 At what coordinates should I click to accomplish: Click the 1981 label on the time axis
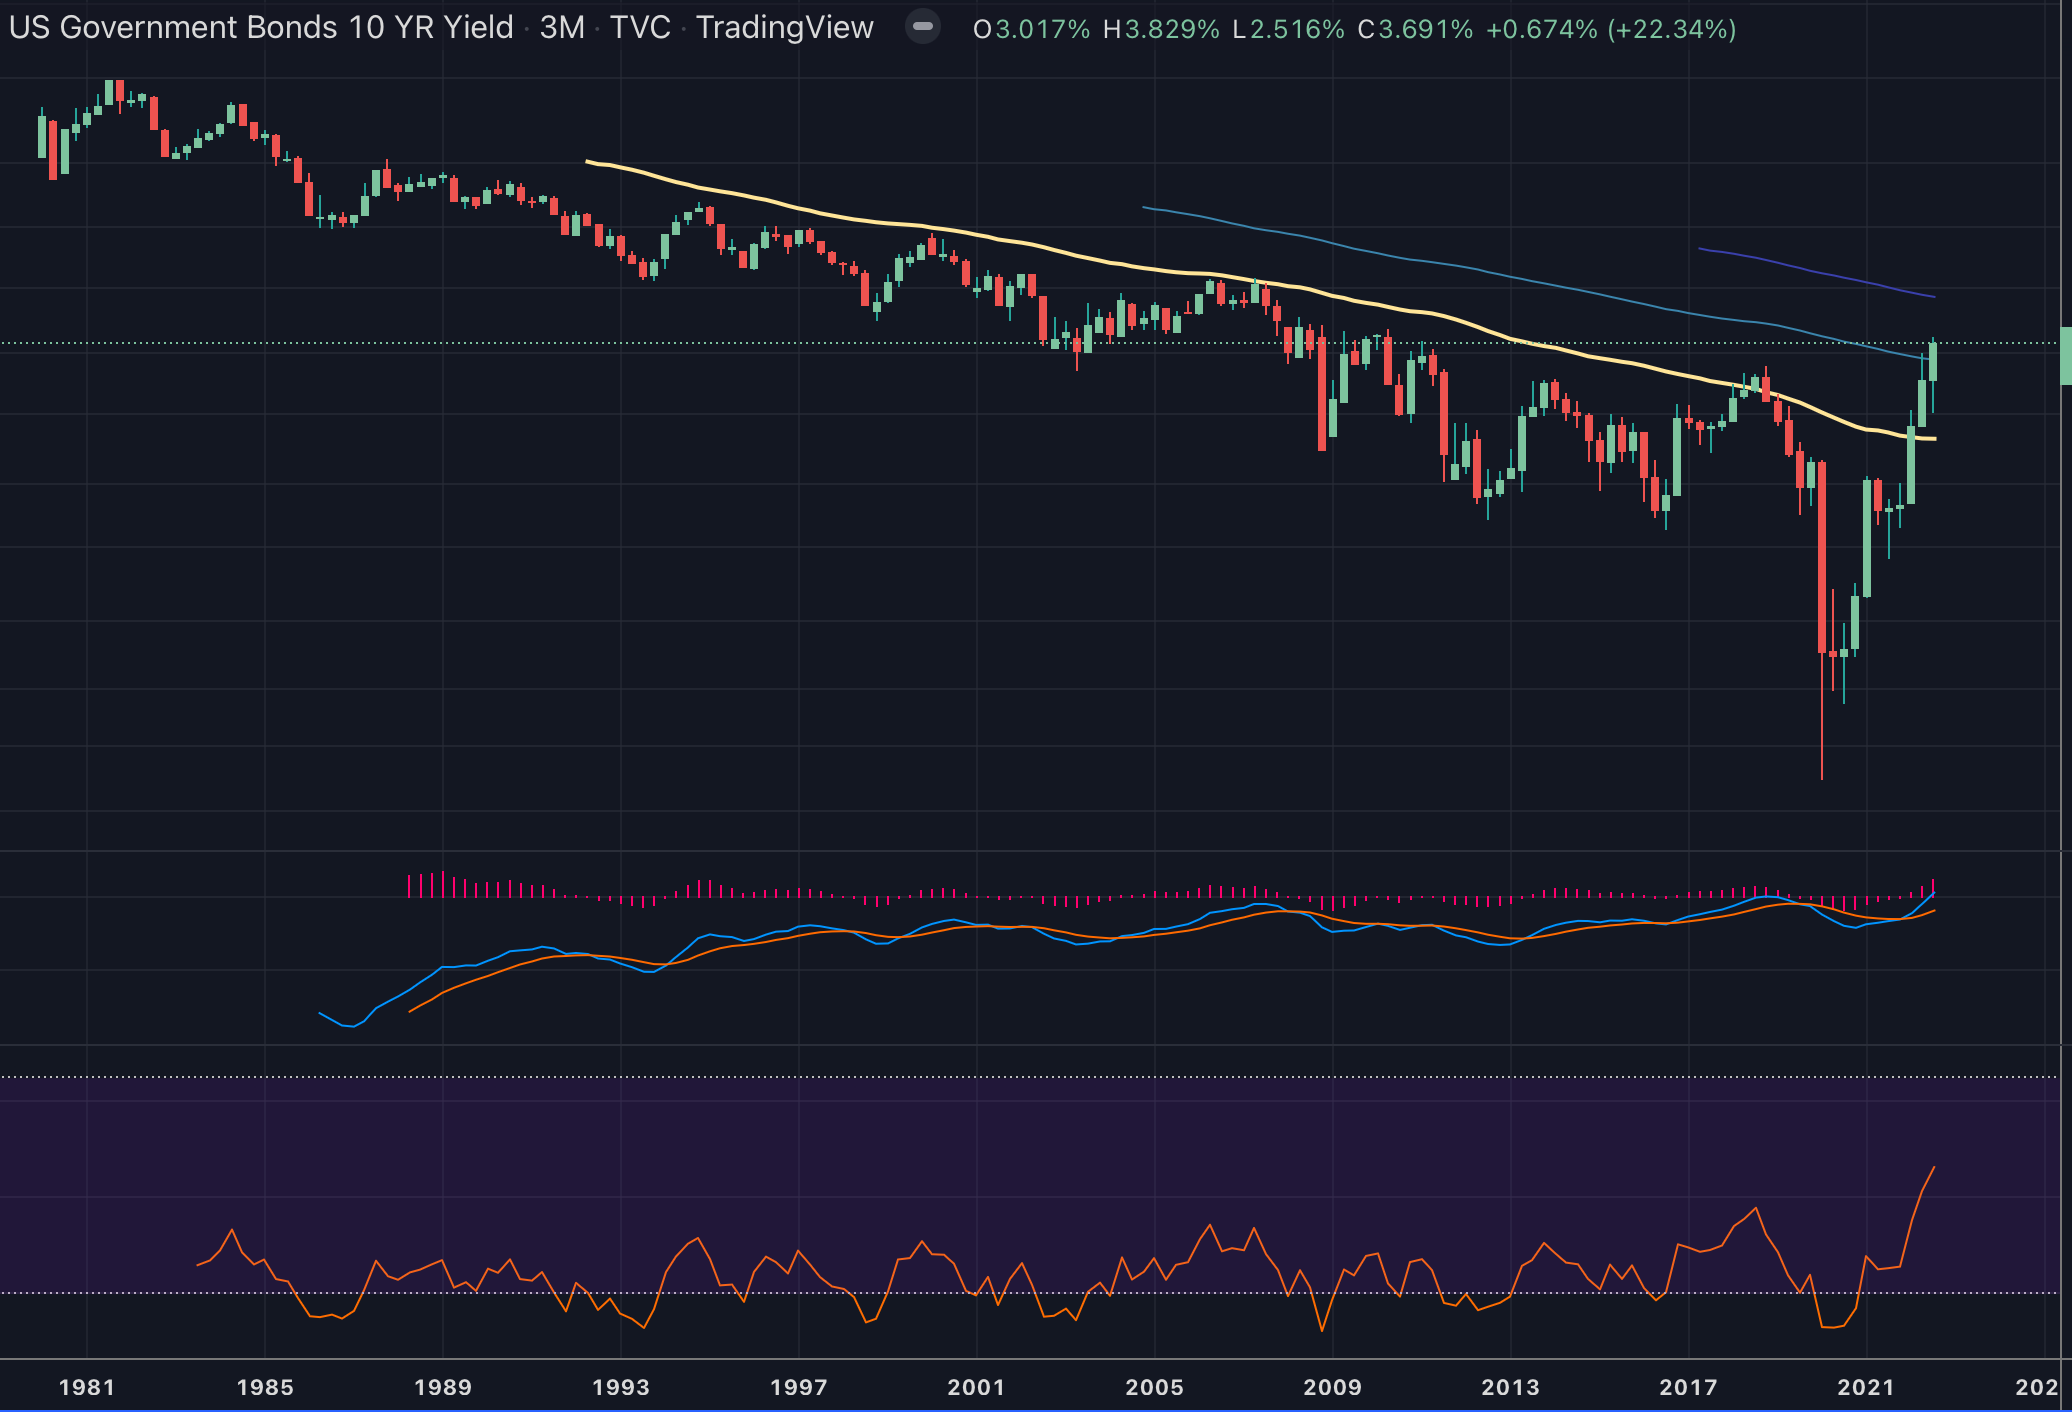(x=87, y=1387)
